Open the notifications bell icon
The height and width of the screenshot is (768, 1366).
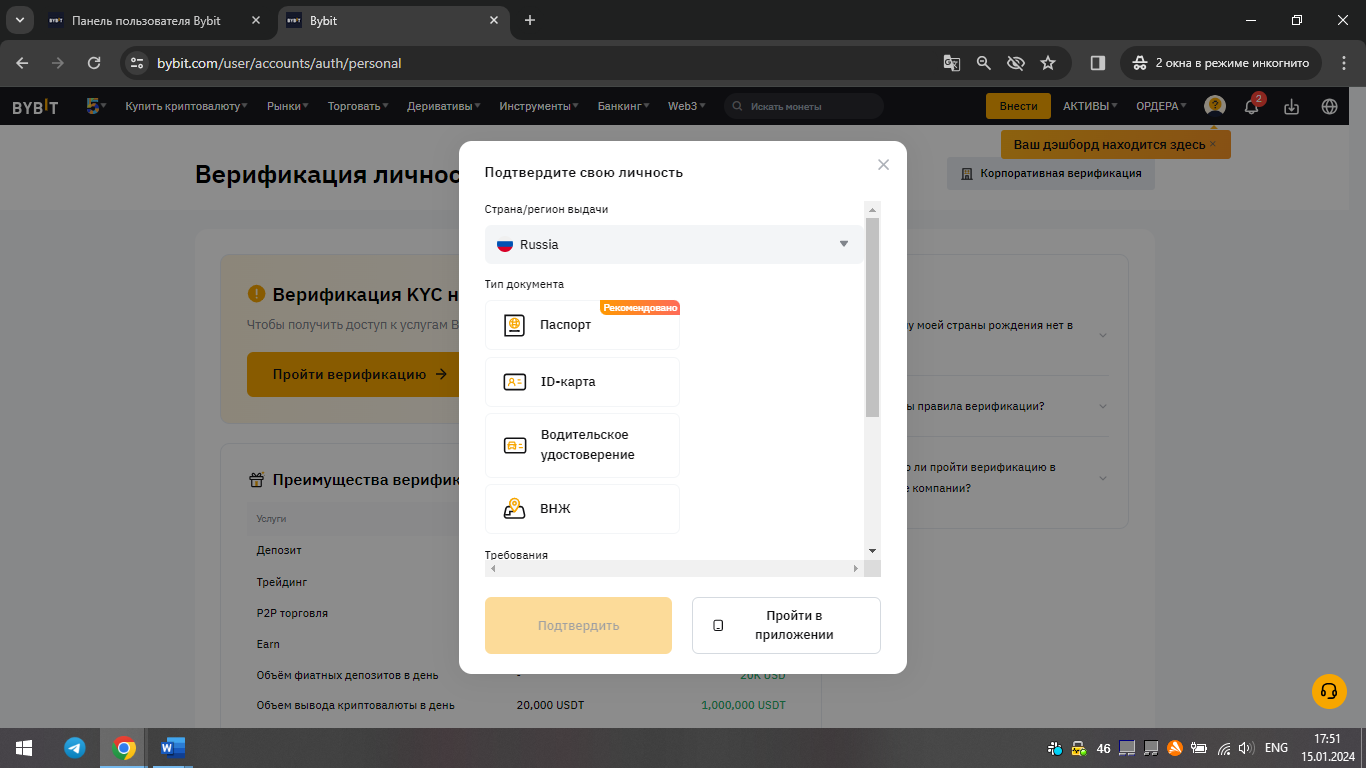(1251, 106)
